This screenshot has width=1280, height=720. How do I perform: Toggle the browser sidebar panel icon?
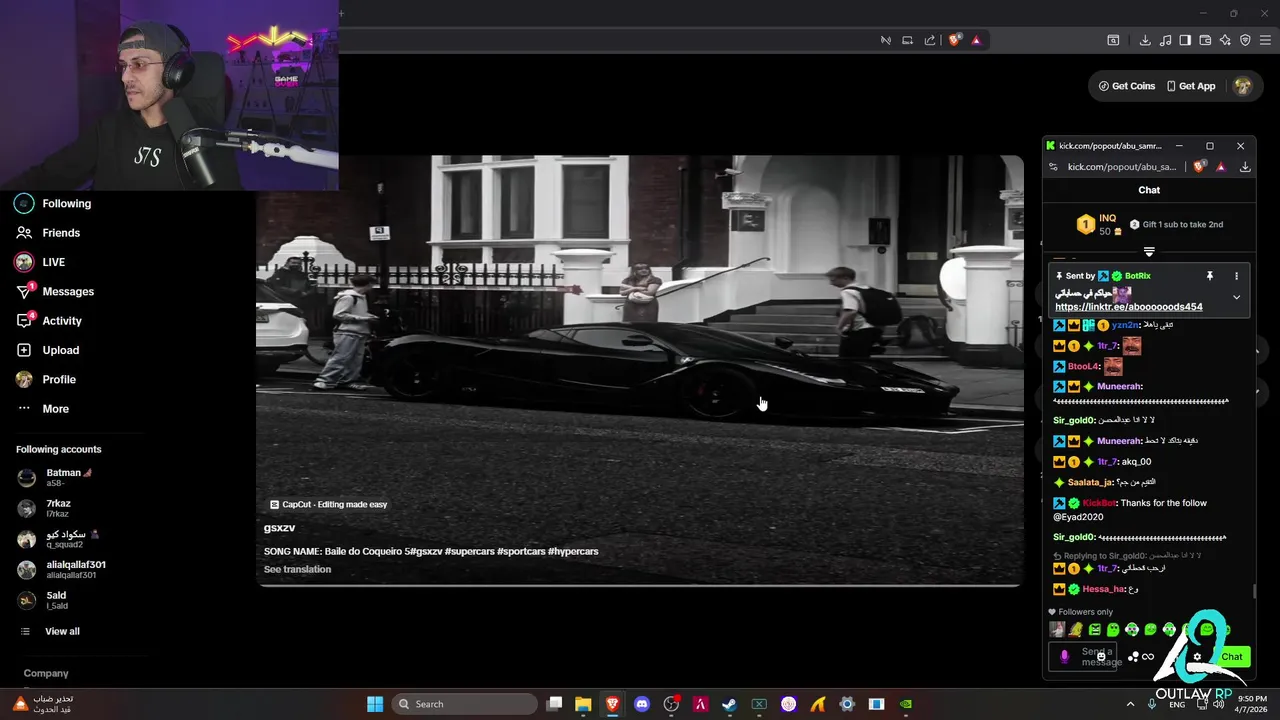pyautogui.click(x=1185, y=40)
